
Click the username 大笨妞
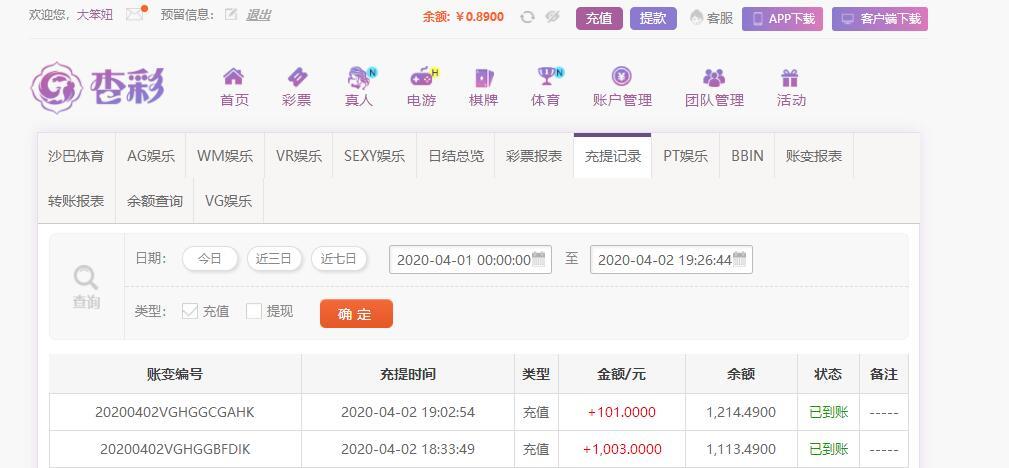pyautogui.click(x=95, y=15)
